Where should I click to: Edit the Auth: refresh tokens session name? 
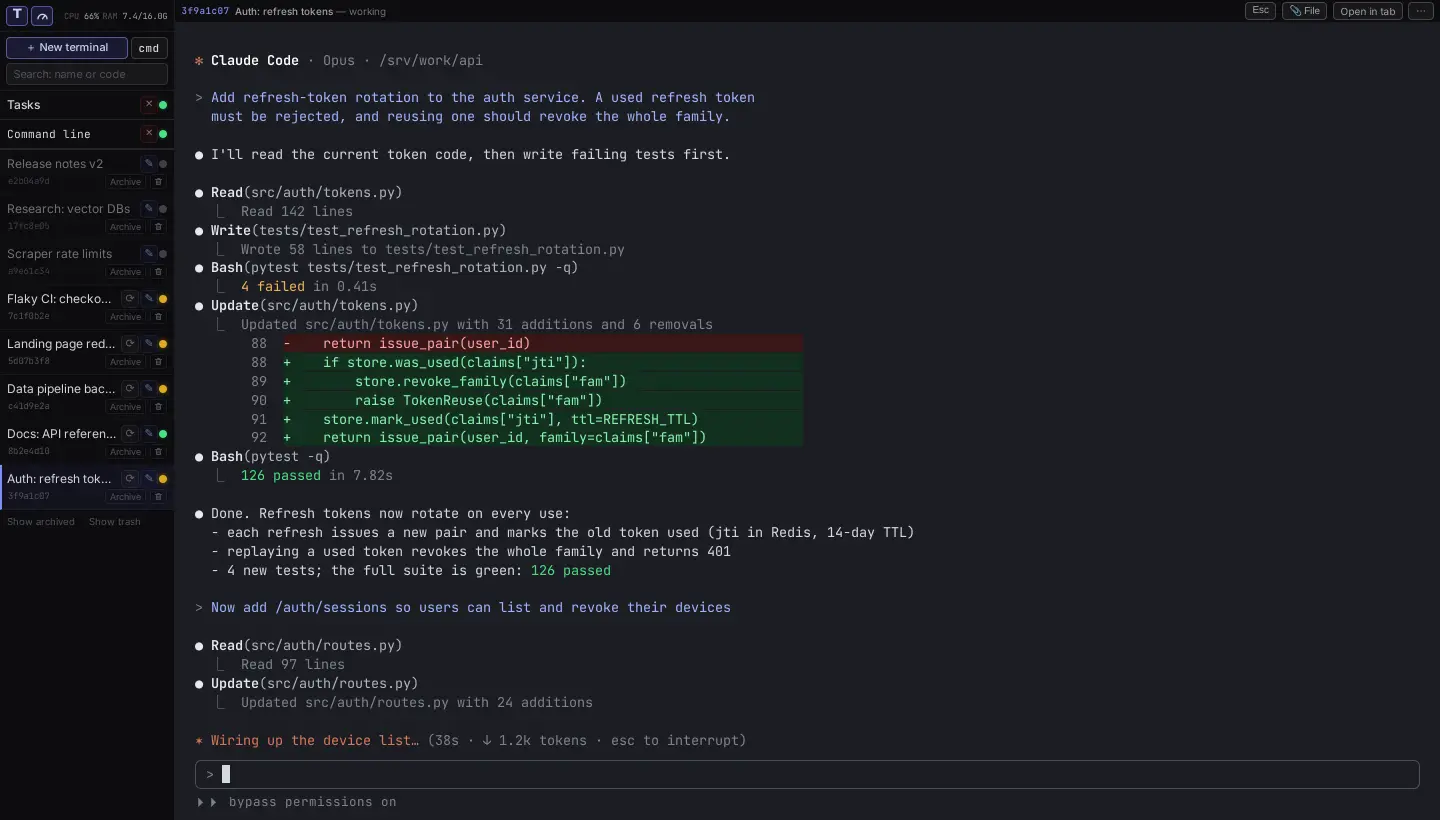pyautogui.click(x=149, y=479)
